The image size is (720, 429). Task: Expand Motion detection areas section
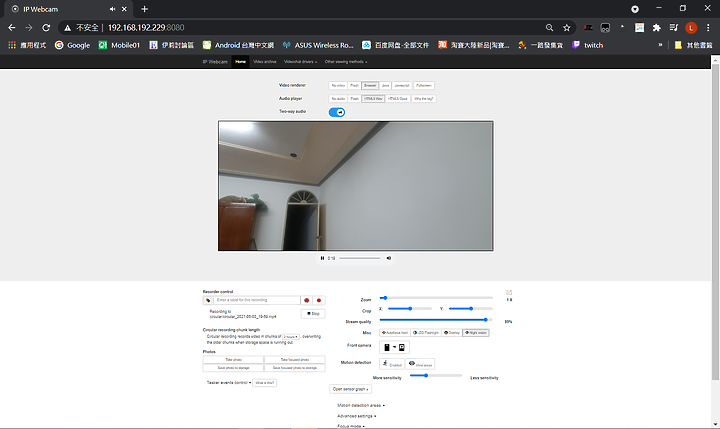point(361,406)
